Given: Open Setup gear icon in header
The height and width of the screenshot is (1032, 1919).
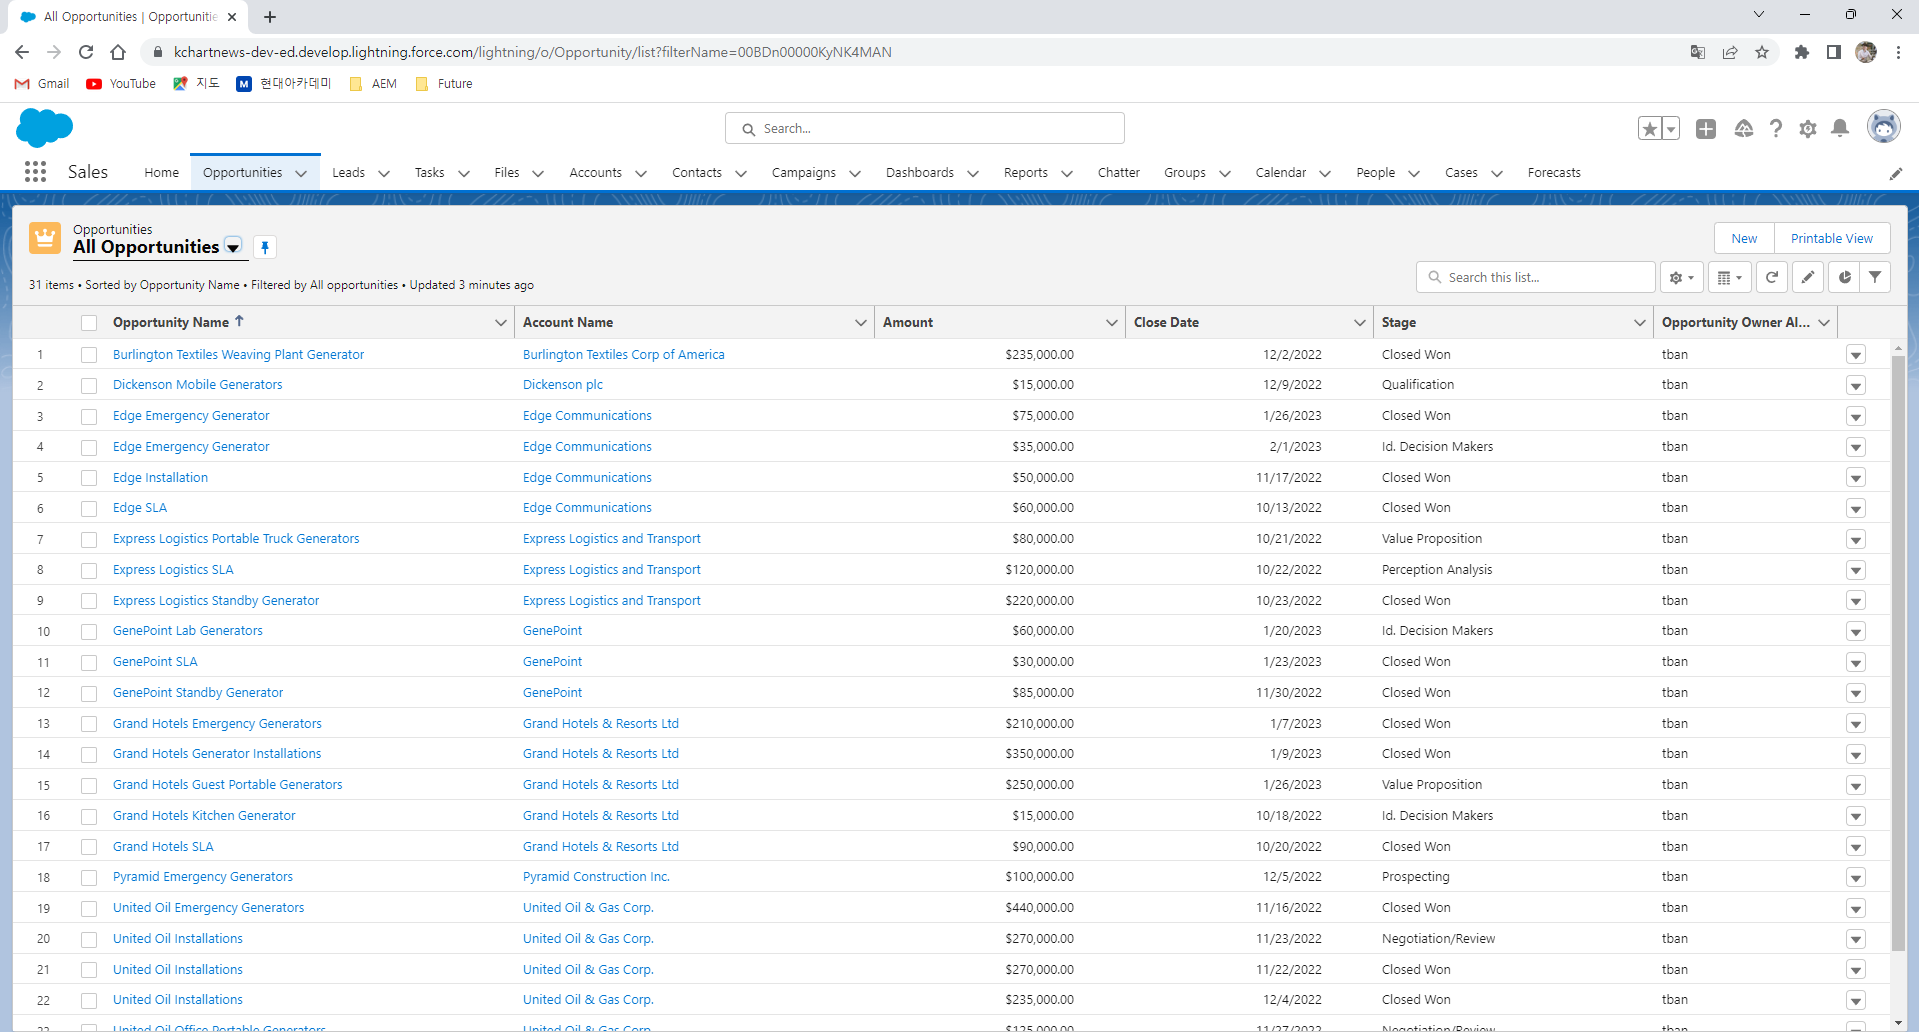Looking at the screenshot, I should pyautogui.click(x=1808, y=128).
